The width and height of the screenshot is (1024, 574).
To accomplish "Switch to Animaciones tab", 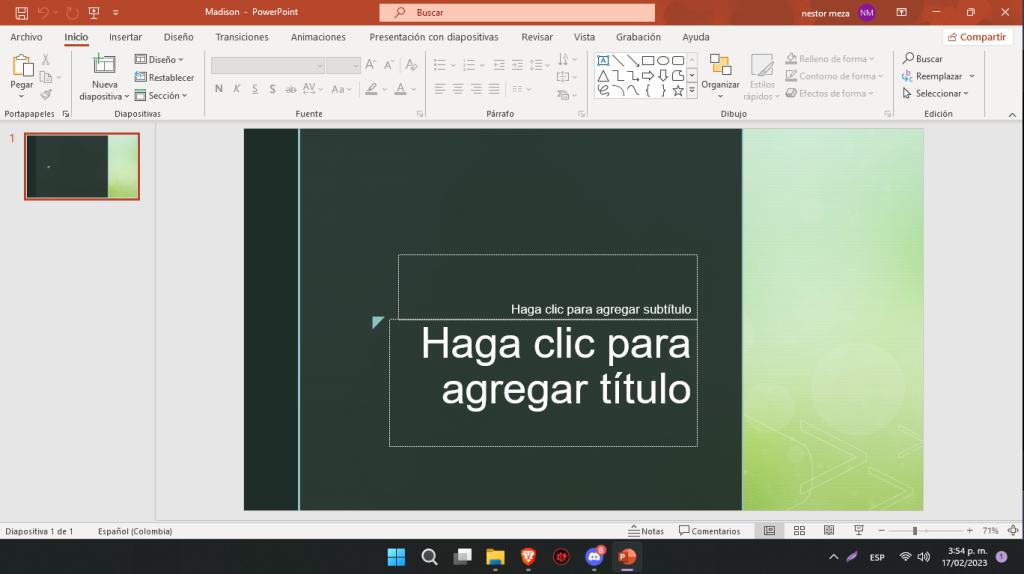I will (x=318, y=37).
